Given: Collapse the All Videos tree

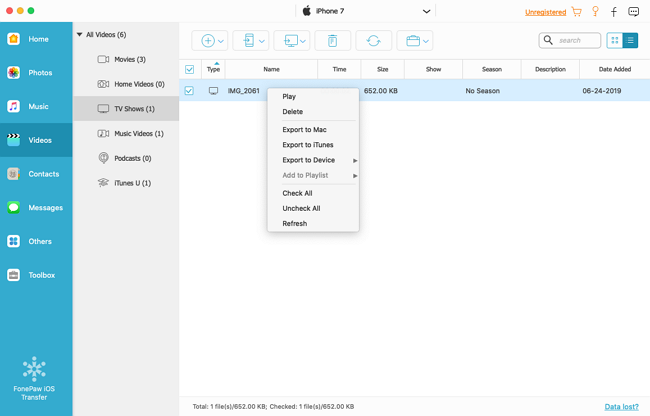Looking at the screenshot, I should click(x=79, y=35).
